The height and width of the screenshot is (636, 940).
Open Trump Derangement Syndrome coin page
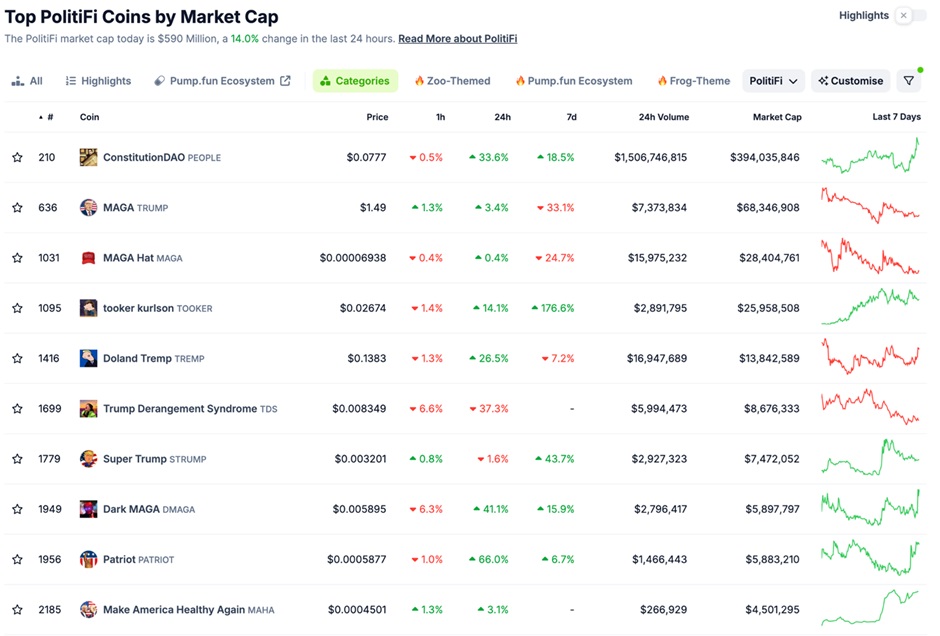click(179, 409)
